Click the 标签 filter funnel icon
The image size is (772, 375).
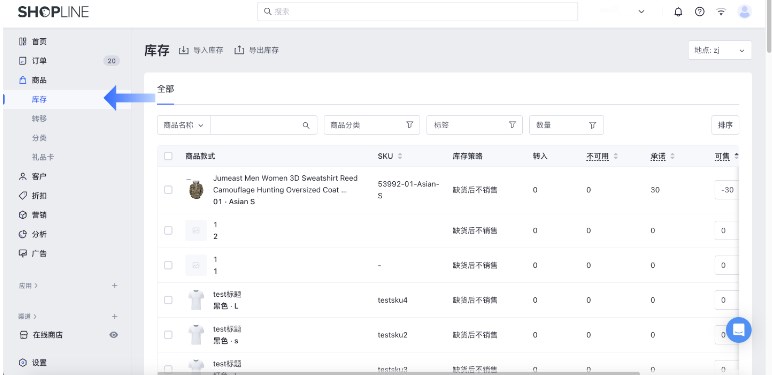pos(512,125)
